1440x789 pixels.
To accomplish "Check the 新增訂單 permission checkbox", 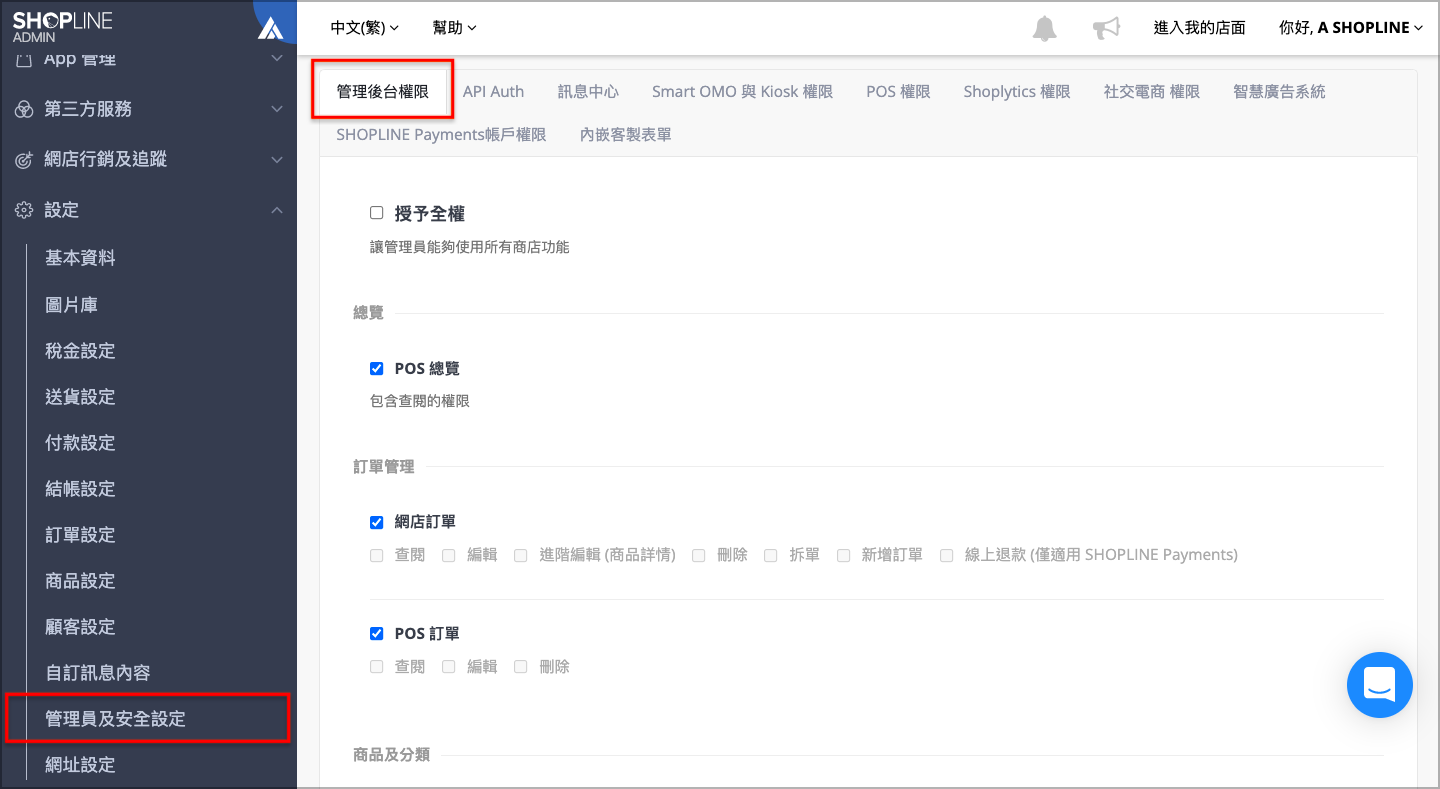I will 844,555.
